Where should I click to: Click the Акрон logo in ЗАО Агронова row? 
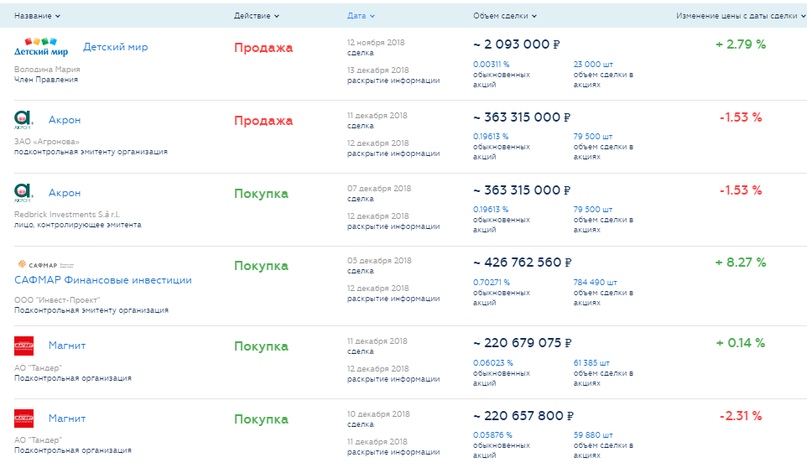(x=23, y=120)
